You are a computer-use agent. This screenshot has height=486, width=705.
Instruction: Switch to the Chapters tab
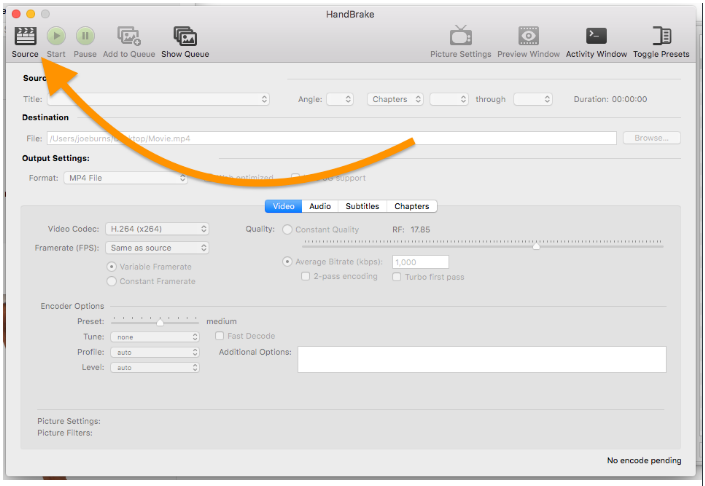tap(412, 206)
